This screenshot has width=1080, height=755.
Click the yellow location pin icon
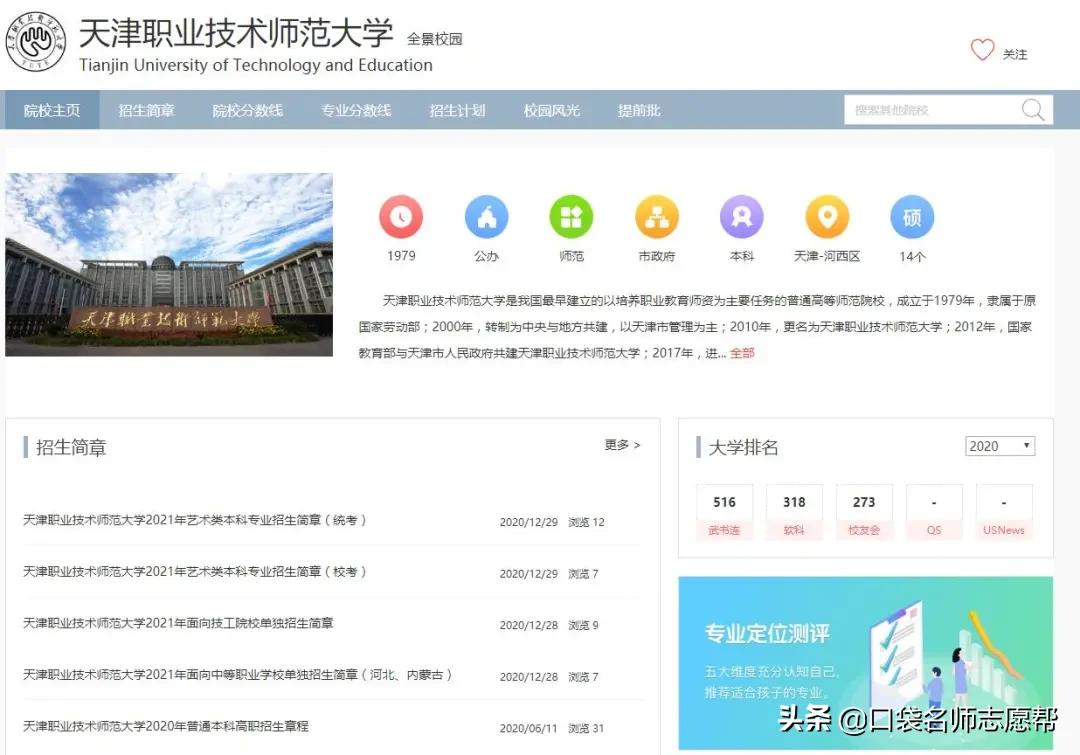pyautogui.click(x=827, y=217)
